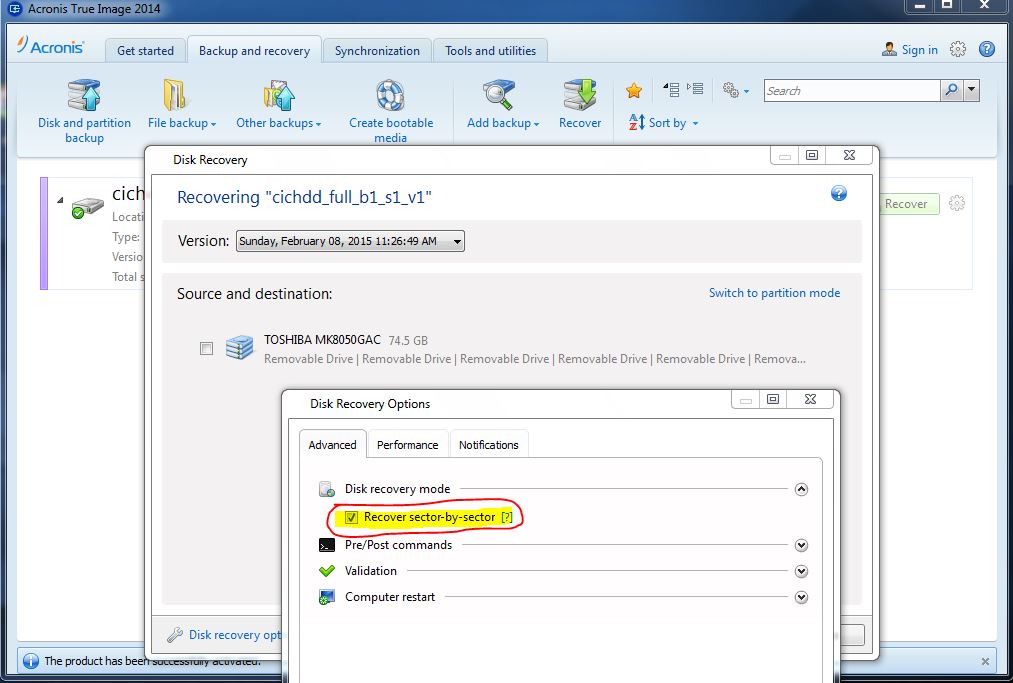The height and width of the screenshot is (683, 1013).
Task: Toggle Recover sector-by-sector checkbox
Action: pos(351,517)
